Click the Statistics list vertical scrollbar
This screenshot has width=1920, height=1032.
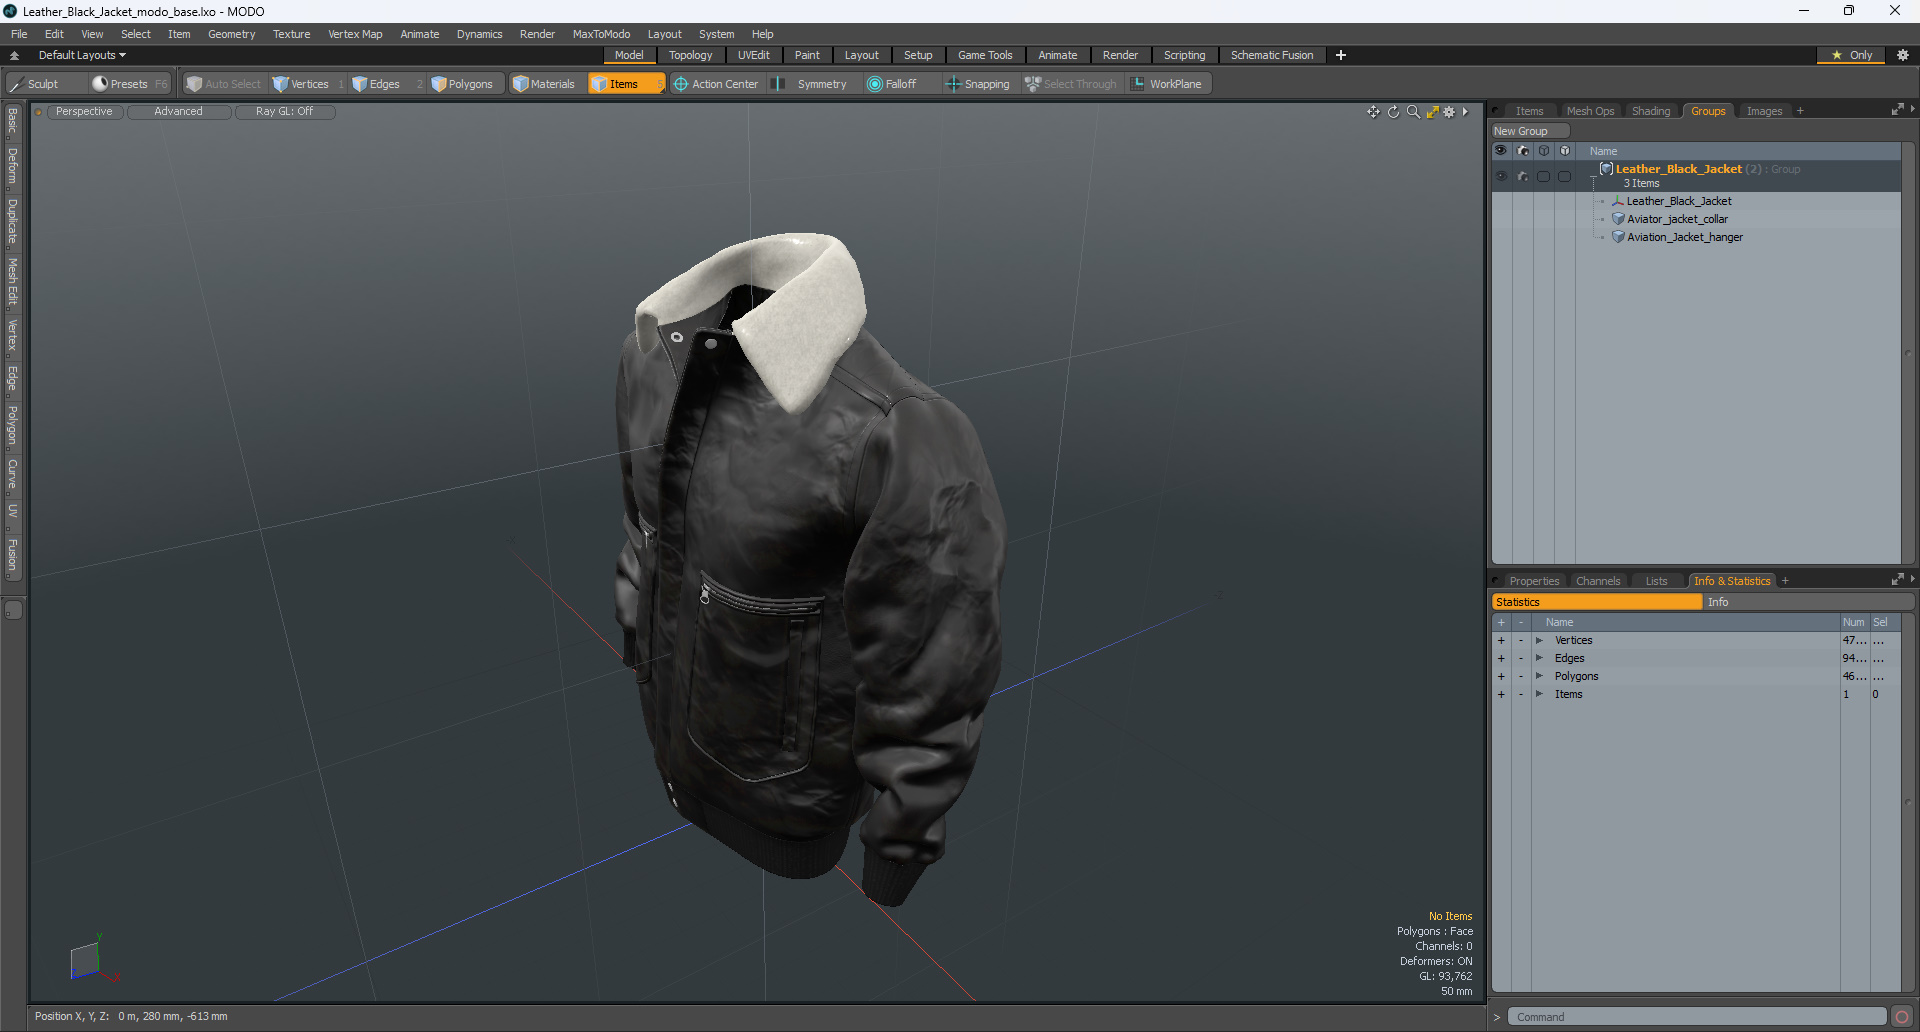(1908, 802)
